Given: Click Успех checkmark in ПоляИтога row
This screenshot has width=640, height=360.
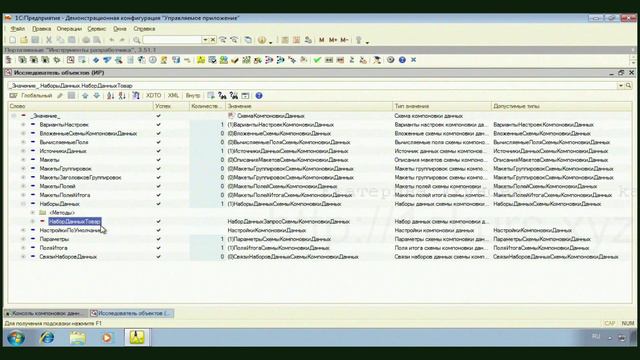Looking at the screenshot, I should pyautogui.click(x=158, y=248).
